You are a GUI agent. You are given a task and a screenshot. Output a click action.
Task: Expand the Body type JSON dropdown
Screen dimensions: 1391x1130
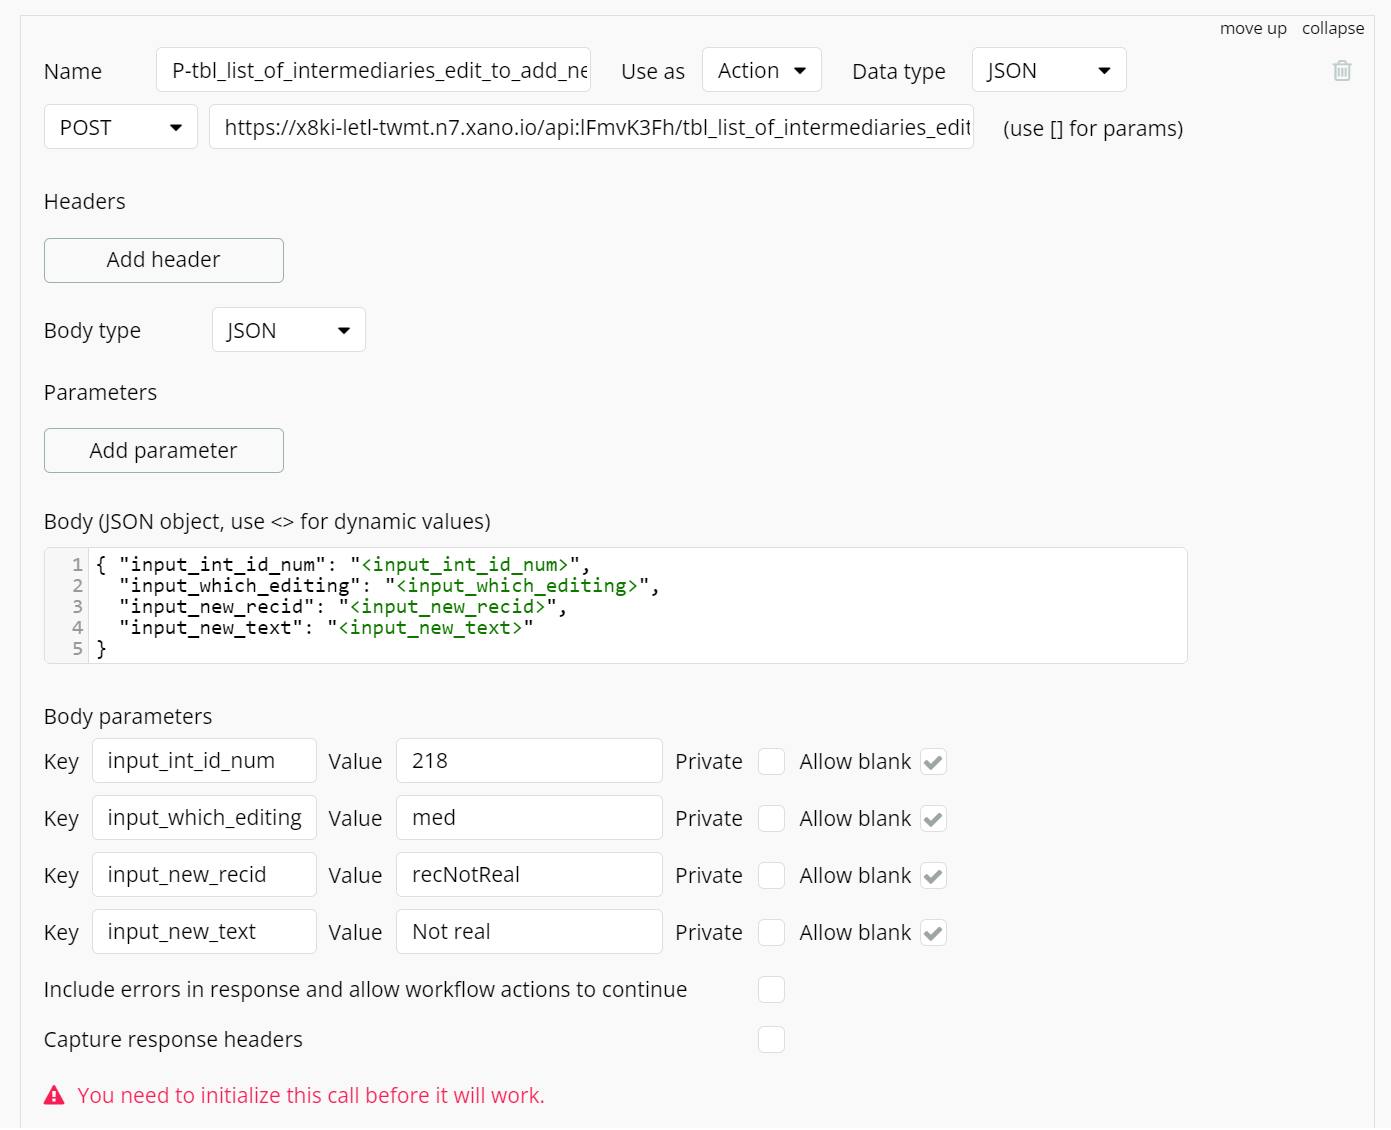288,331
